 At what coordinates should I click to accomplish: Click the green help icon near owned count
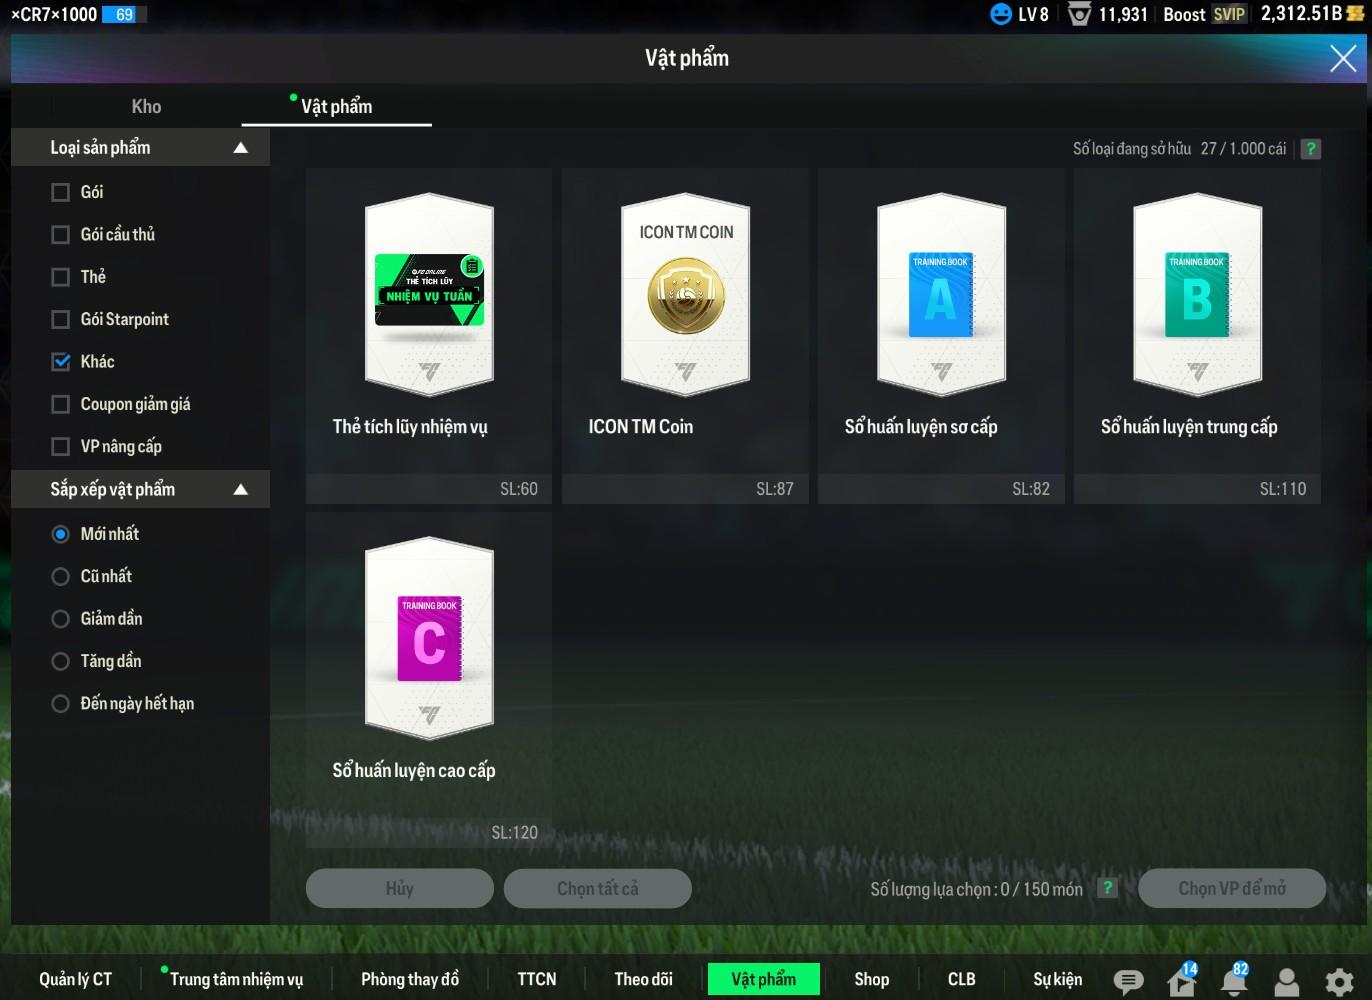coord(1310,149)
